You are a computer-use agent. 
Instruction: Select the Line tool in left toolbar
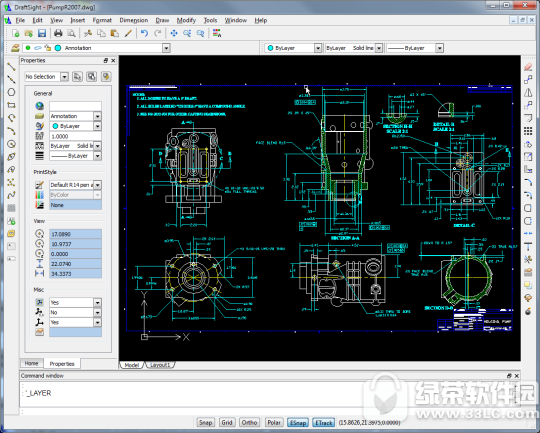11,66
